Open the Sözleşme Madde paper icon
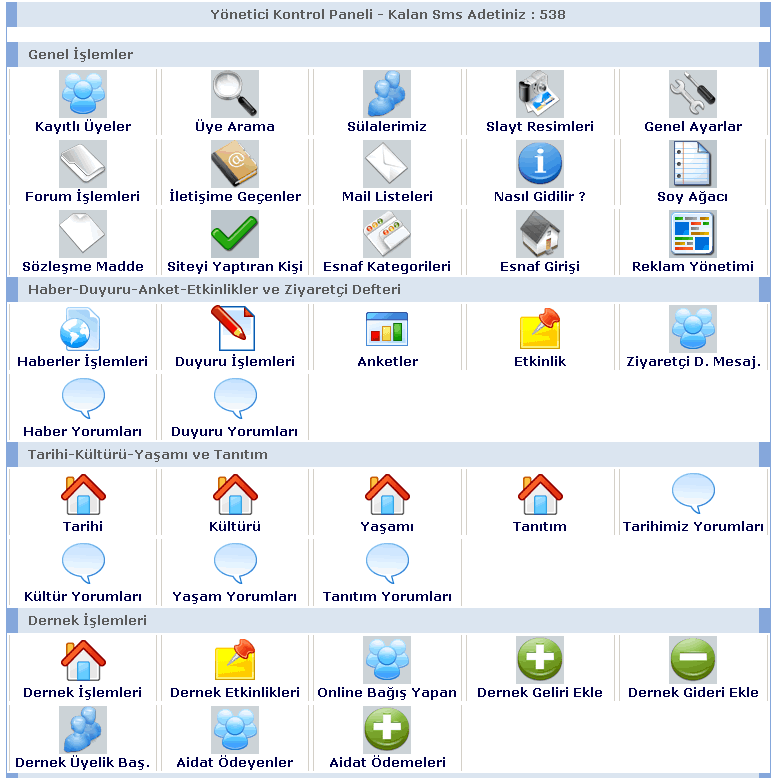Viewport: 775px width, 778px height. click(x=83, y=234)
